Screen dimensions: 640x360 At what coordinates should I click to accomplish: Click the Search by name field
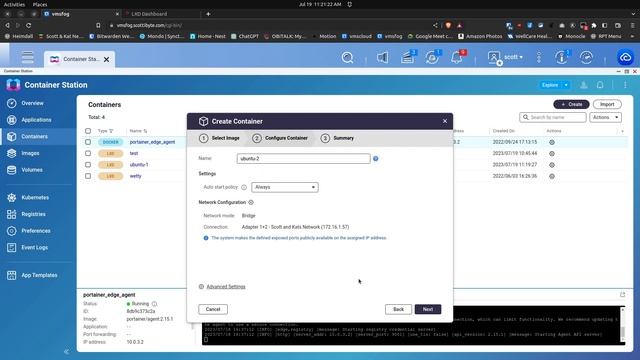tap(553, 118)
